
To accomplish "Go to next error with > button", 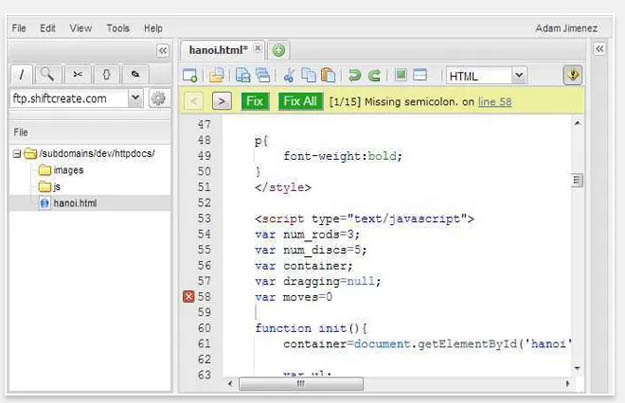I will tap(222, 101).
